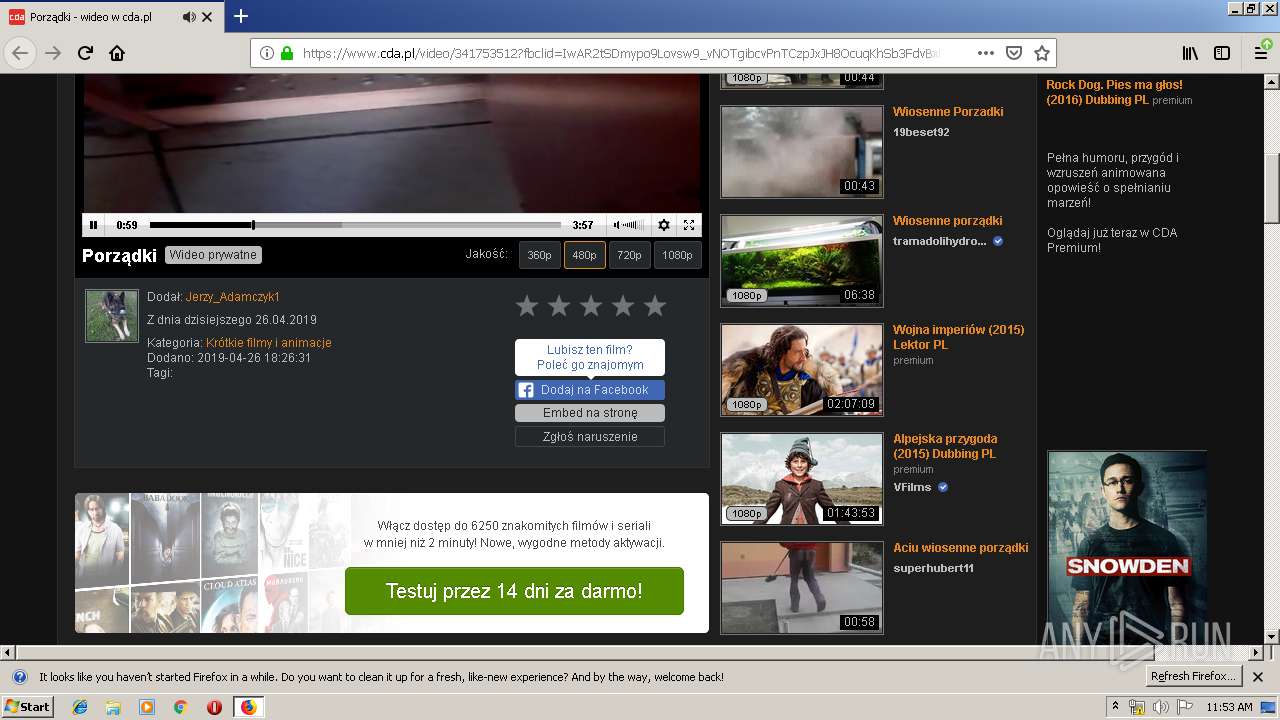Image resolution: width=1280 pixels, height=720 pixels.
Task: Select 480p video quality
Action: [584, 255]
